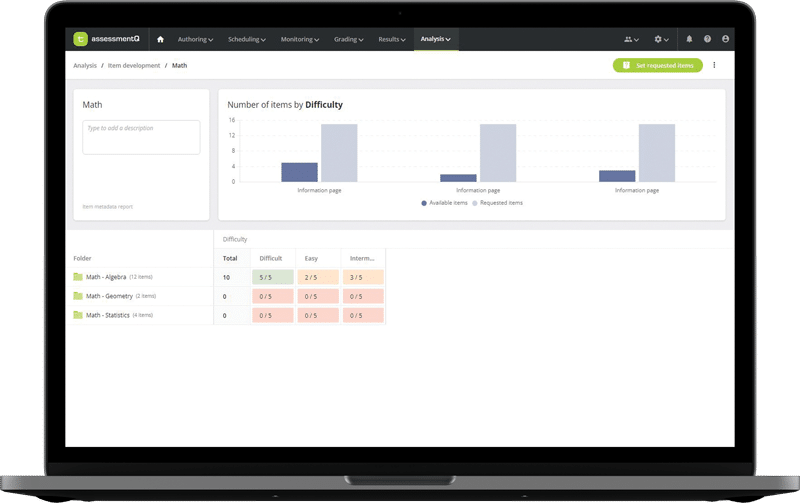
Task: Open the Monitoring menu
Action: pos(299,39)
